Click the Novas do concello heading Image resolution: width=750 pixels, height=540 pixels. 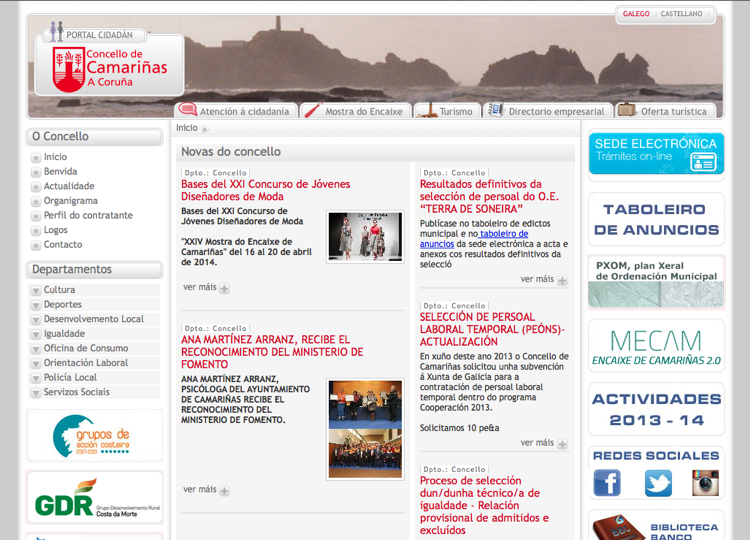pos(231,152)
